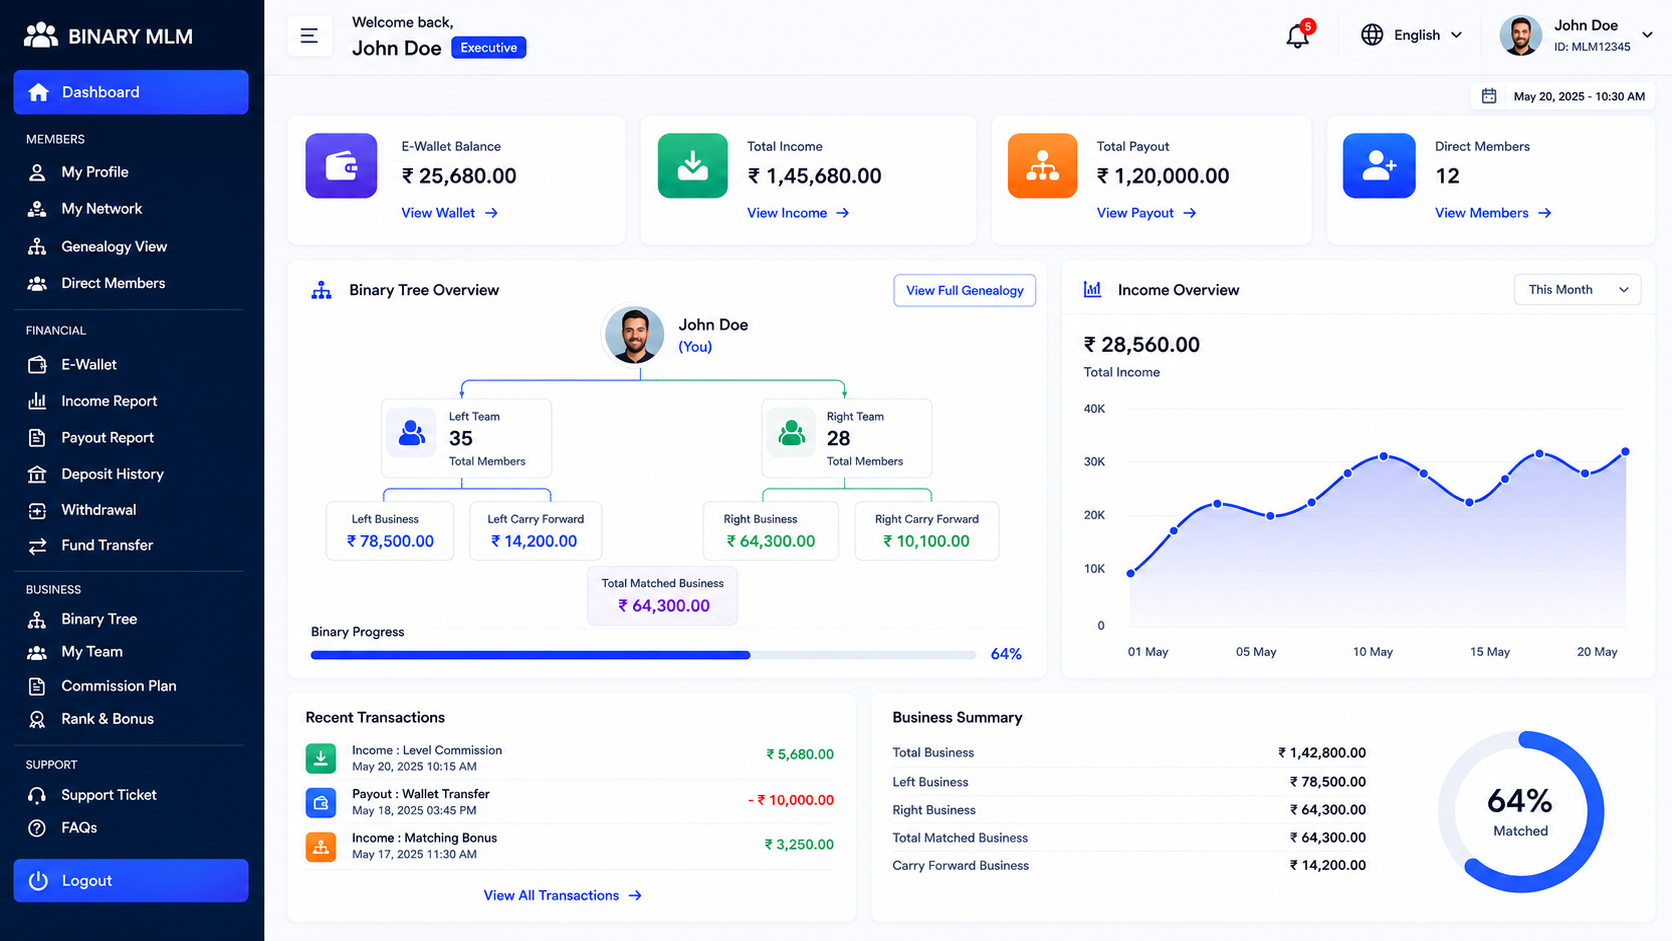The height and width of the screenshot is (941, 1672).
Task: Click the Wallet Transfer transaction icon
Action: 321,802
